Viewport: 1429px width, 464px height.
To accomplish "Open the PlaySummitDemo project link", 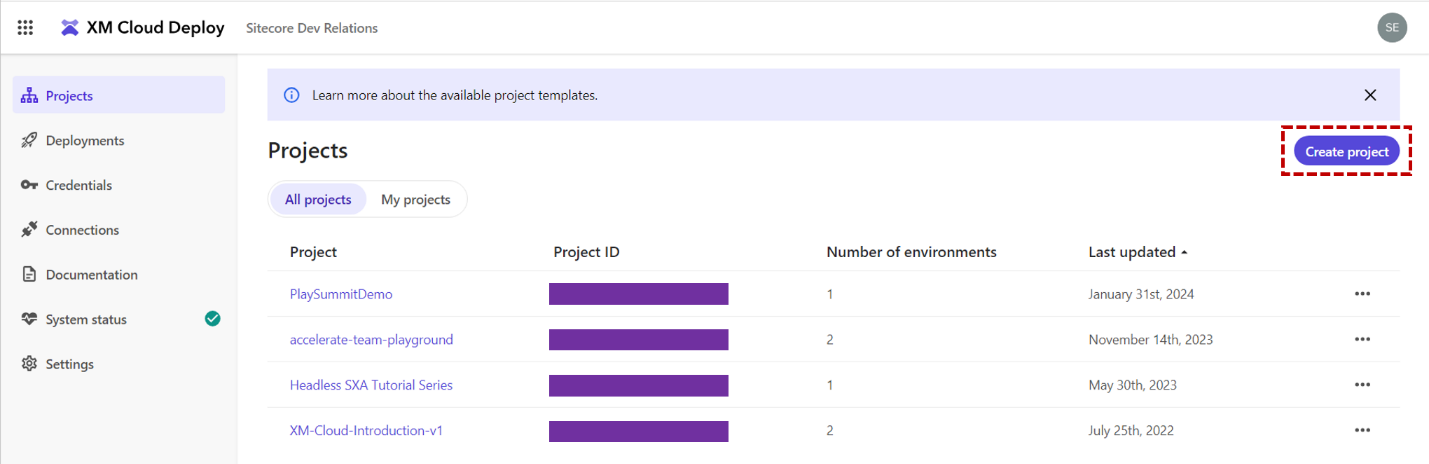I will click(x=341, y=294).
